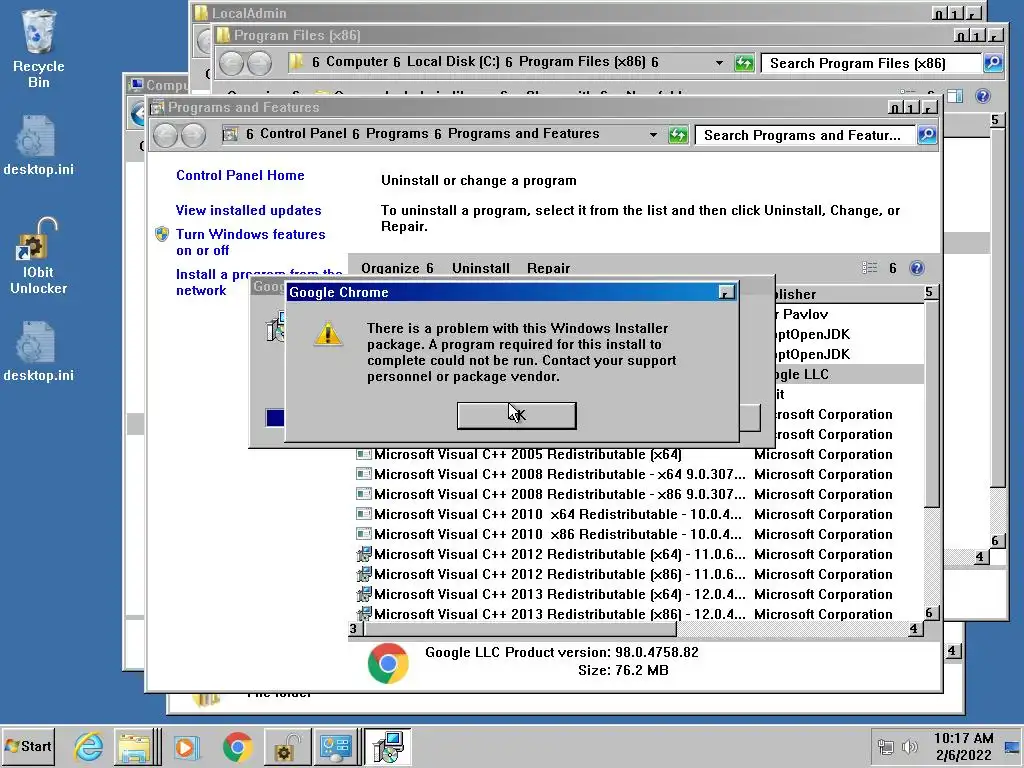Open Turn Windows features on or off
The height and width of the screenshot is (768, 1024).
pos(250,242)
